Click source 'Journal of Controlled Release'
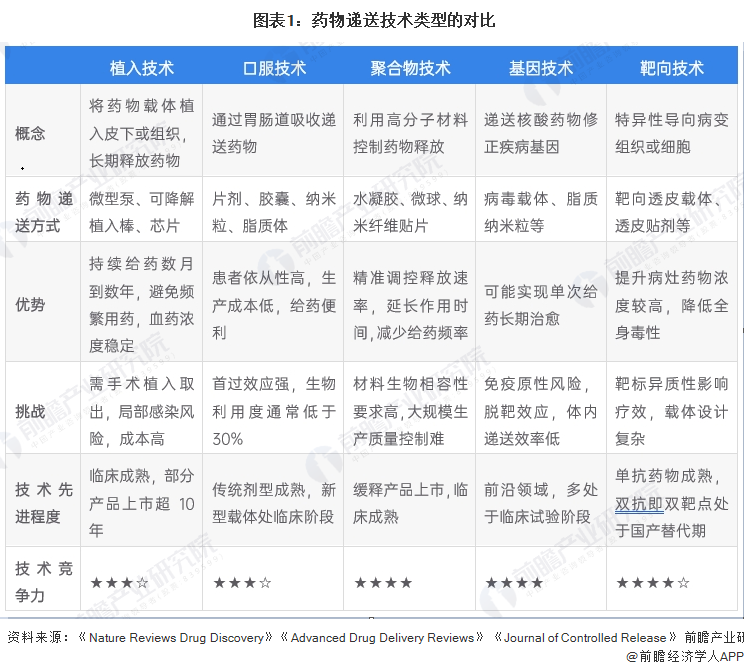744x670 pixels. tap(585, 637)
